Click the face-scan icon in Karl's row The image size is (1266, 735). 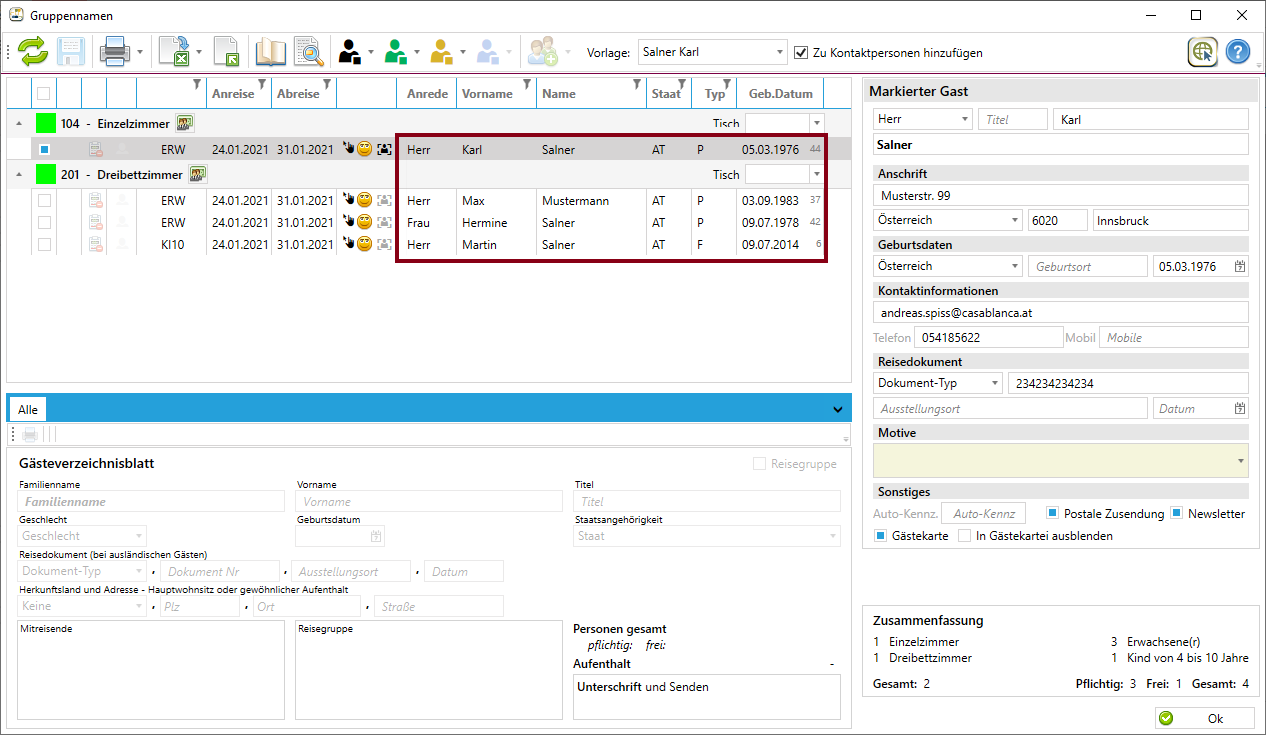384,150
